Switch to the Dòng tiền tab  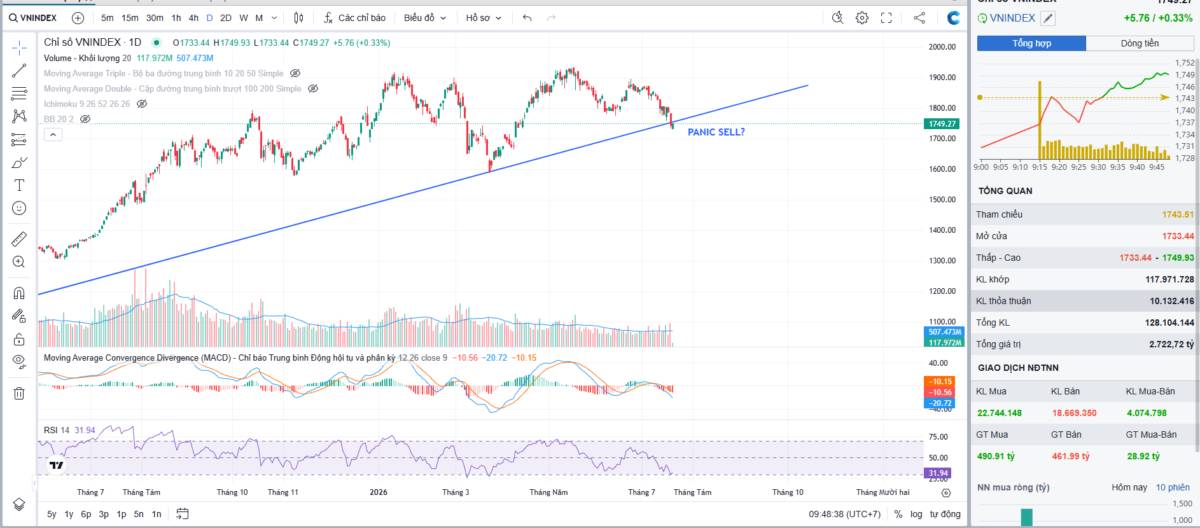(x=1140, y=43)
